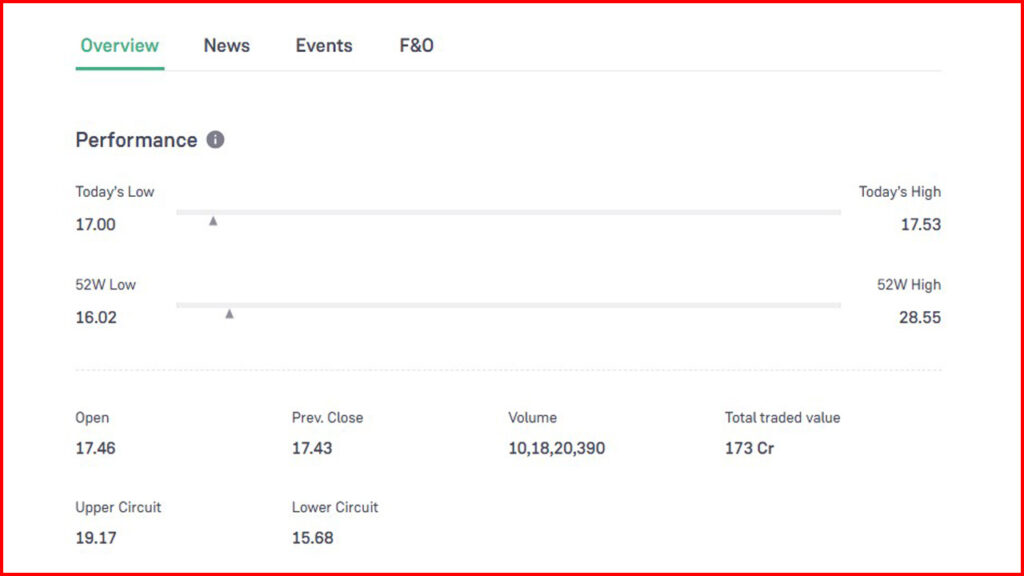This screenshot has height=576, width=1024.
Task: Select the Lower Circuit value 15.68
Action: [312, 537]
